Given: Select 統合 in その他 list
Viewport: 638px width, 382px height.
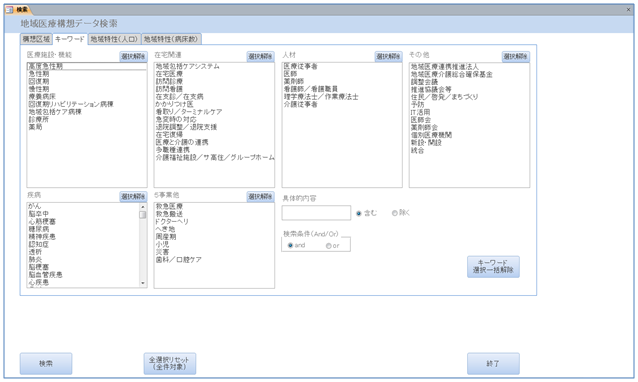Looking at the screenshot, I should [469, 150].
